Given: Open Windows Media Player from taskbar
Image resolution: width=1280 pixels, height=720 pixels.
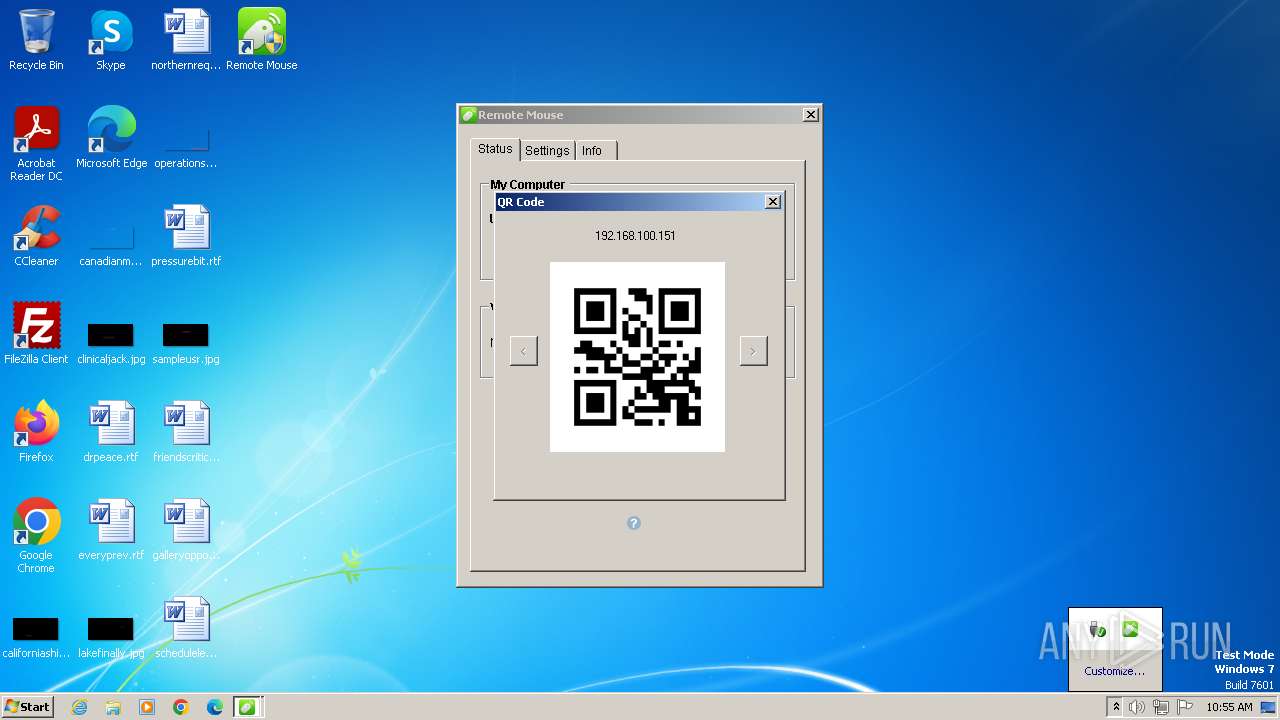Looking at the screenshot, I should [x=147, y=707].
